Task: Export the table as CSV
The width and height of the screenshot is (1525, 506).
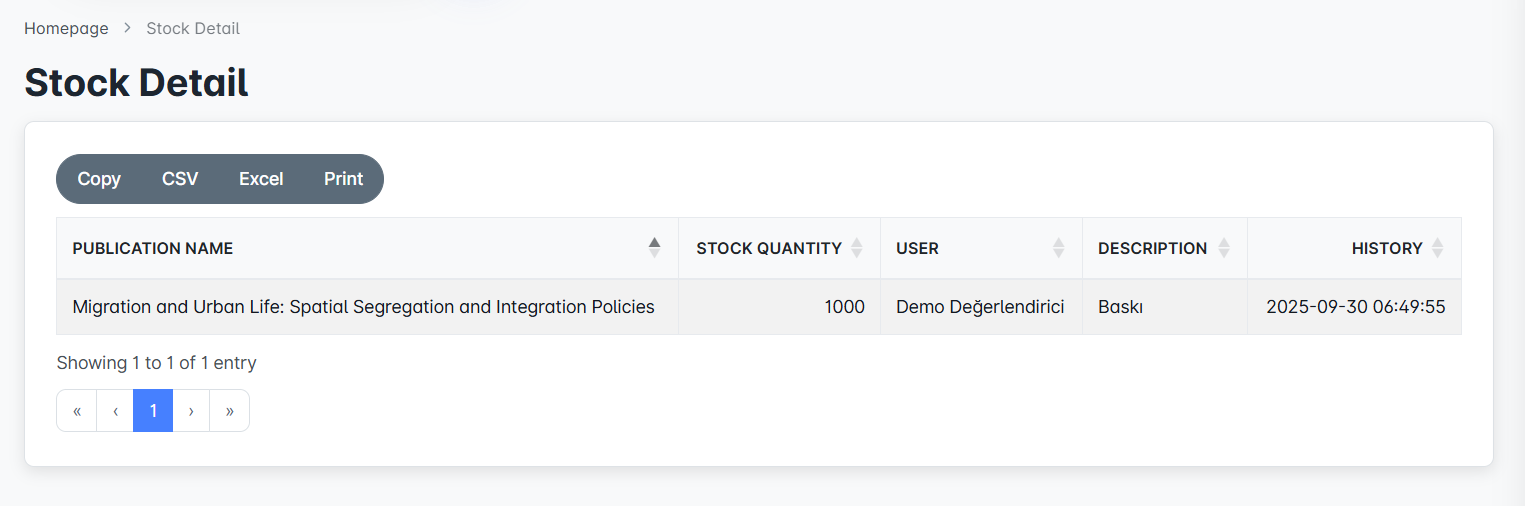Action: [180, 179]
